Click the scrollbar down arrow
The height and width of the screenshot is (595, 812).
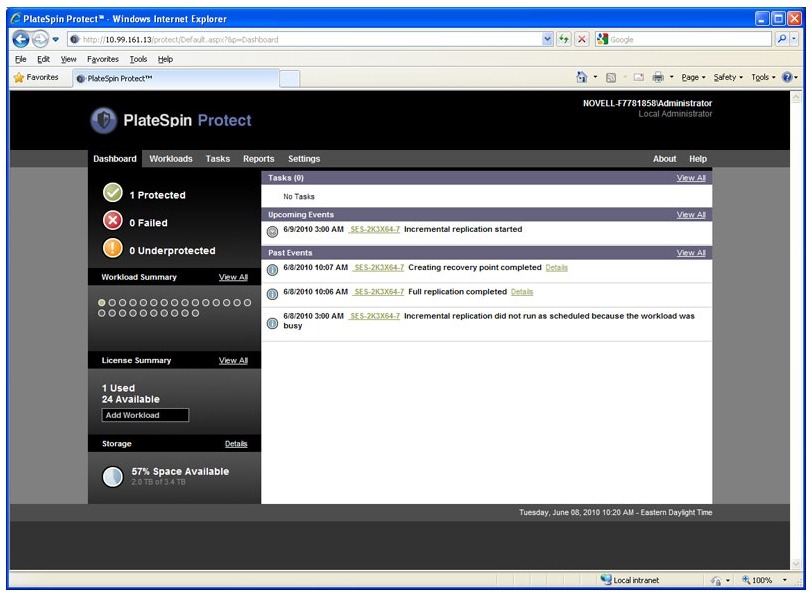click(x=796, y=564)
